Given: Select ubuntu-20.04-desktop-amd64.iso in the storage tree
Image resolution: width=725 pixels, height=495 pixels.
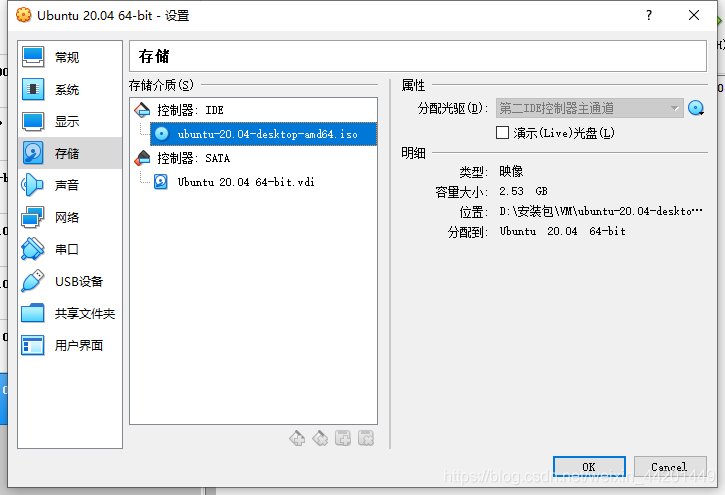Looking at the screenshot, I should pos(264,134).
